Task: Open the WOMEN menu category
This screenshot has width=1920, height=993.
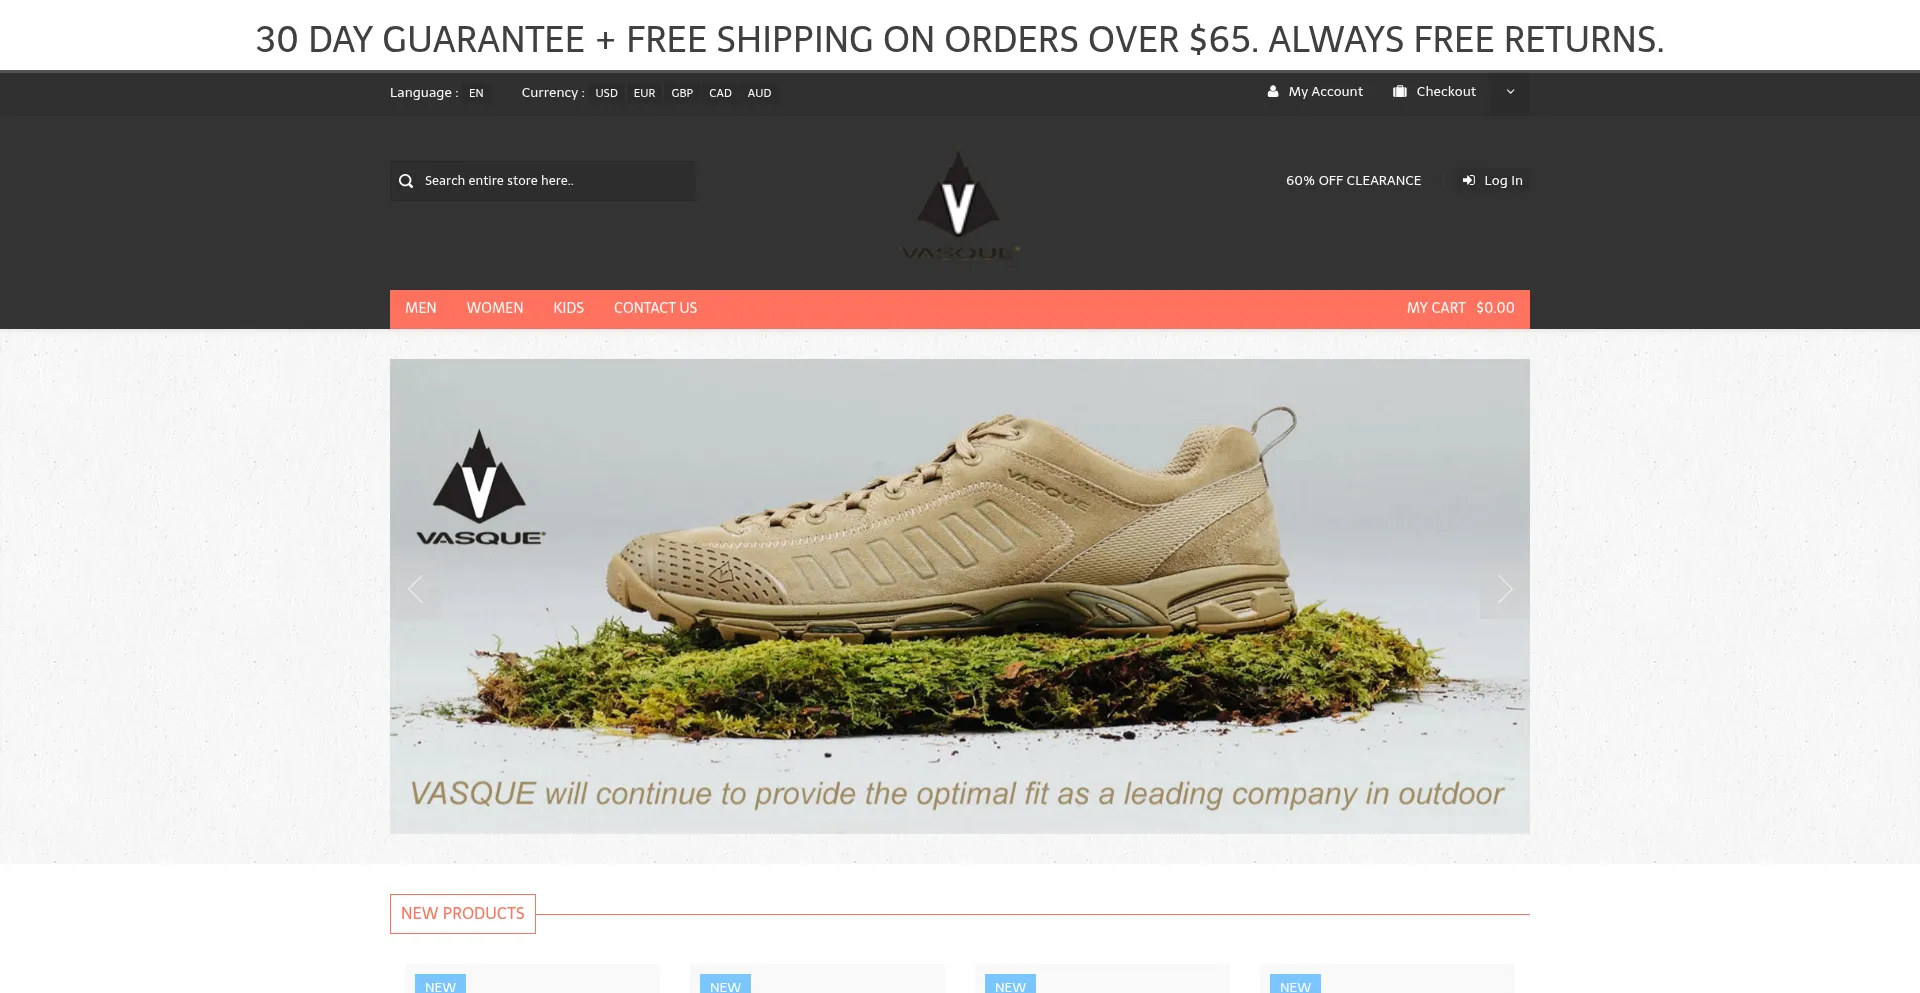Action: click(495, 308)
